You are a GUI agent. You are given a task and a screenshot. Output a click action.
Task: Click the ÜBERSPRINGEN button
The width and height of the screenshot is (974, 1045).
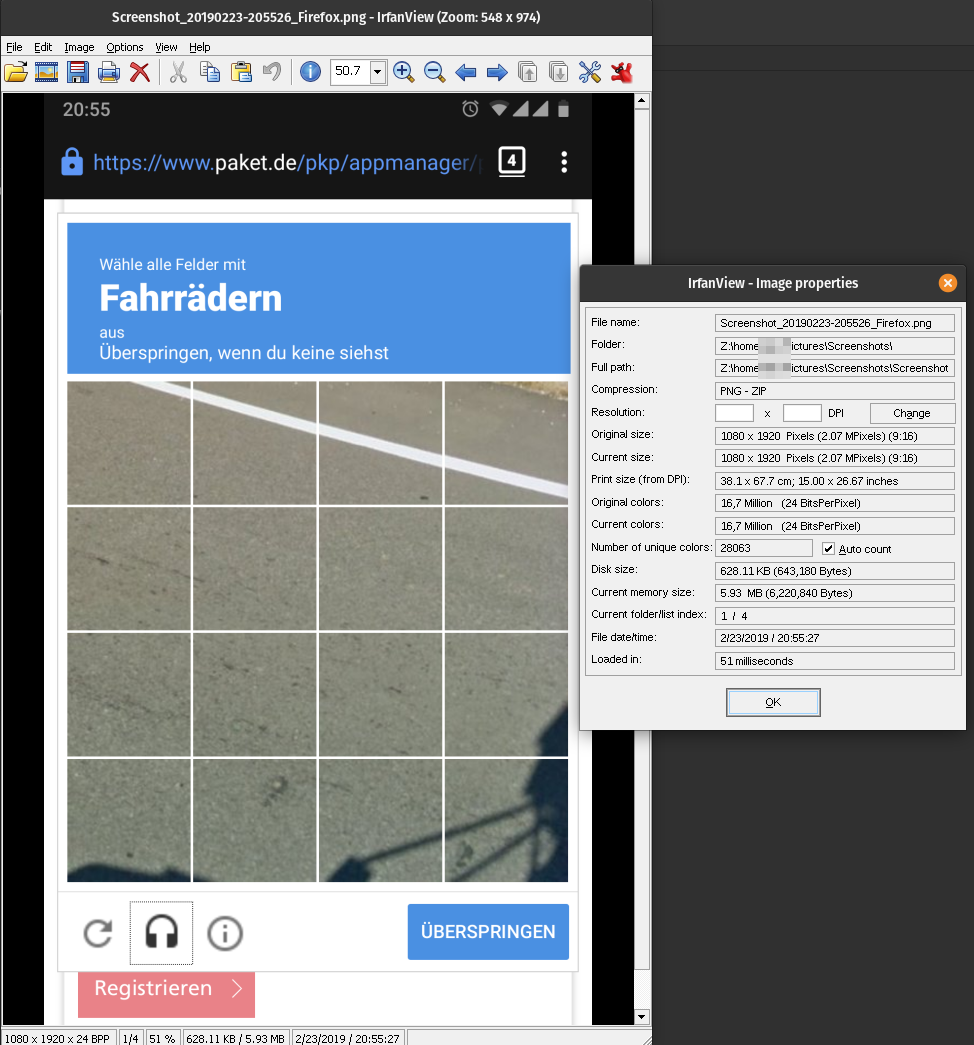pos(488,932)
